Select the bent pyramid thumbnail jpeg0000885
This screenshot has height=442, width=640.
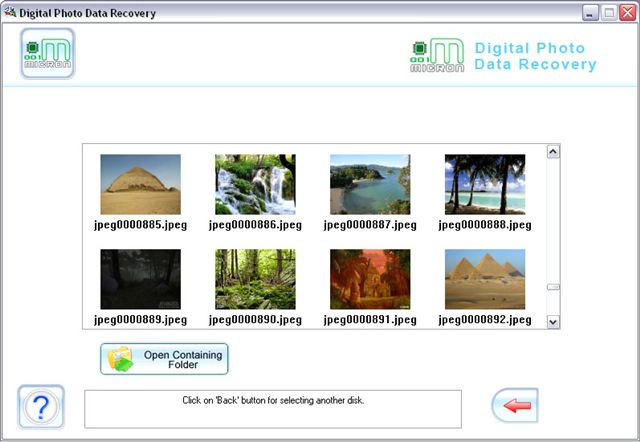coord(140,184)
